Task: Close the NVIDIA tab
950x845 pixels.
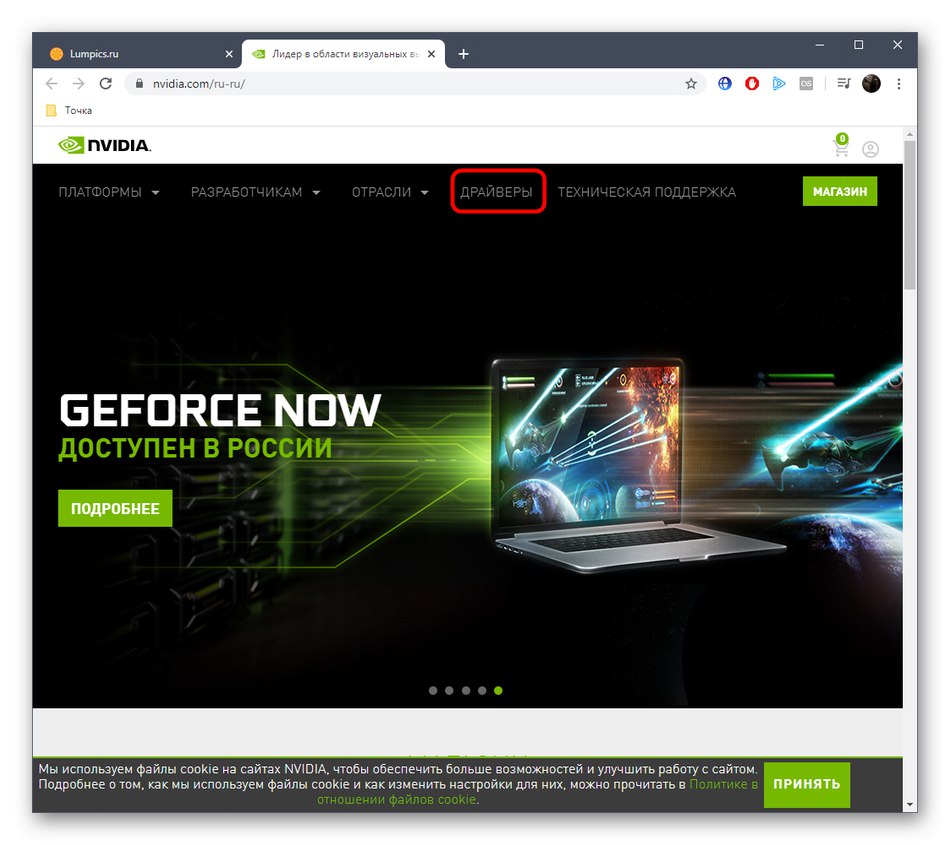Action: click(x=431, y=54)
